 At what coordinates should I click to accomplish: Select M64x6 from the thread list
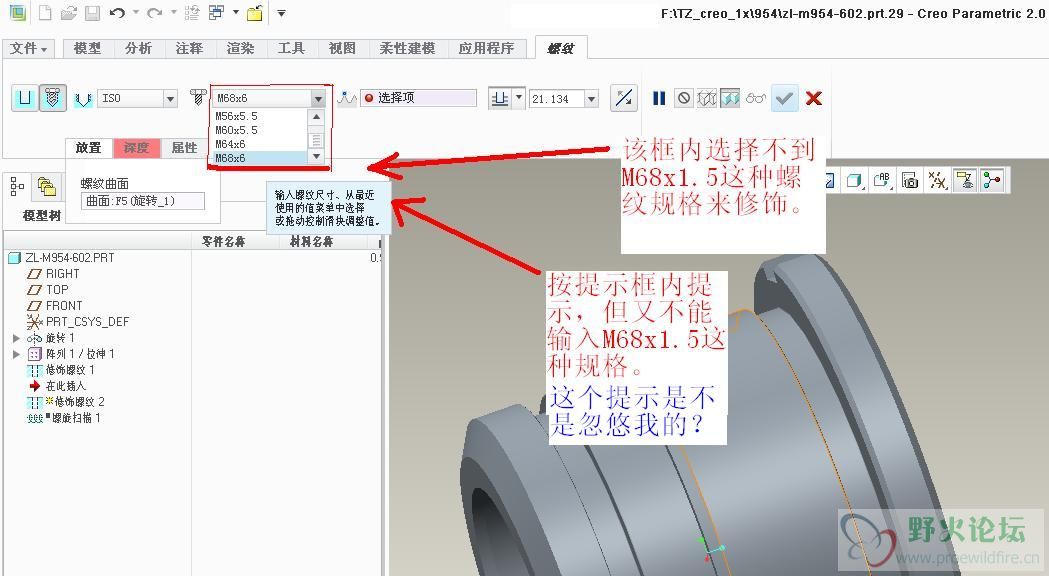[x=260, y=145]
